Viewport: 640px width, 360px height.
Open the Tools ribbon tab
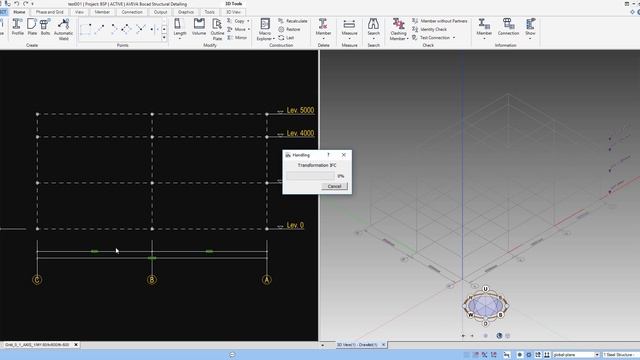coord(209,12)
